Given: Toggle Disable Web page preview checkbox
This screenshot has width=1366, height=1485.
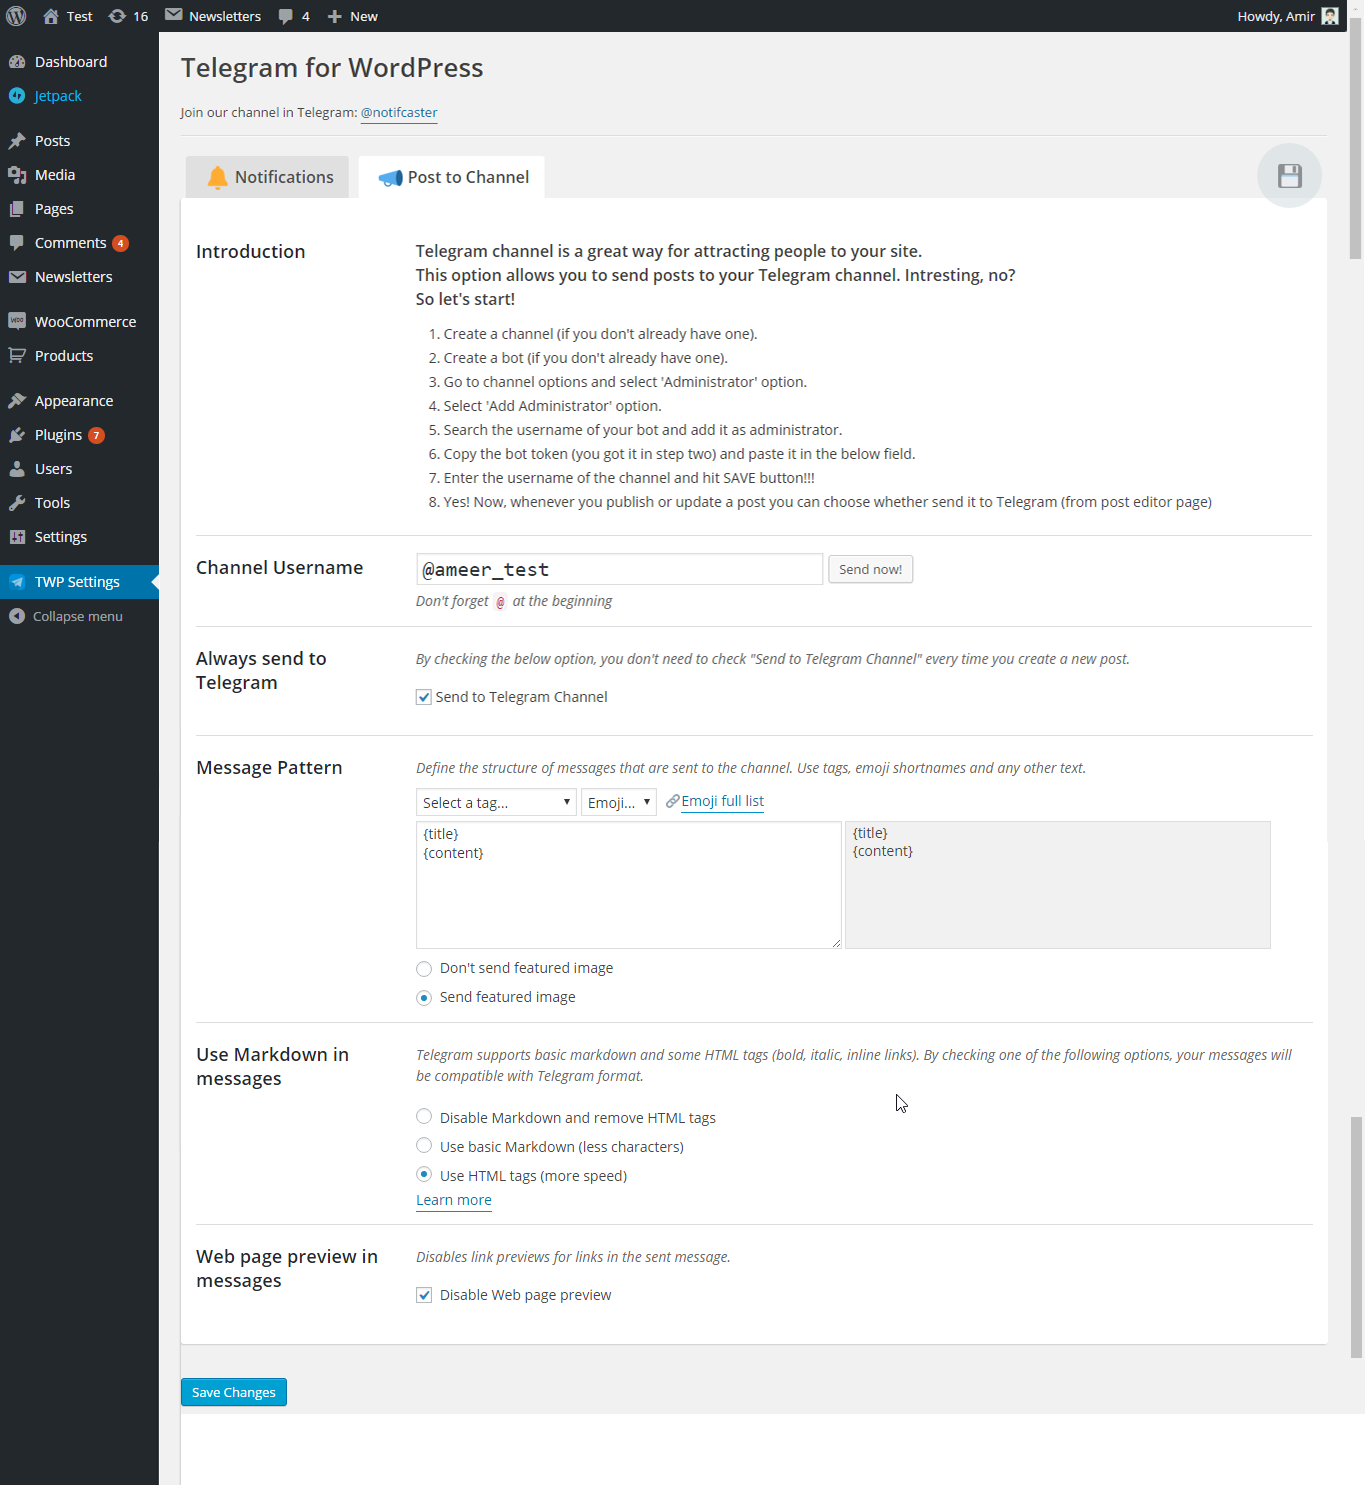Looking at the screenshot, I should point(424,1295).
